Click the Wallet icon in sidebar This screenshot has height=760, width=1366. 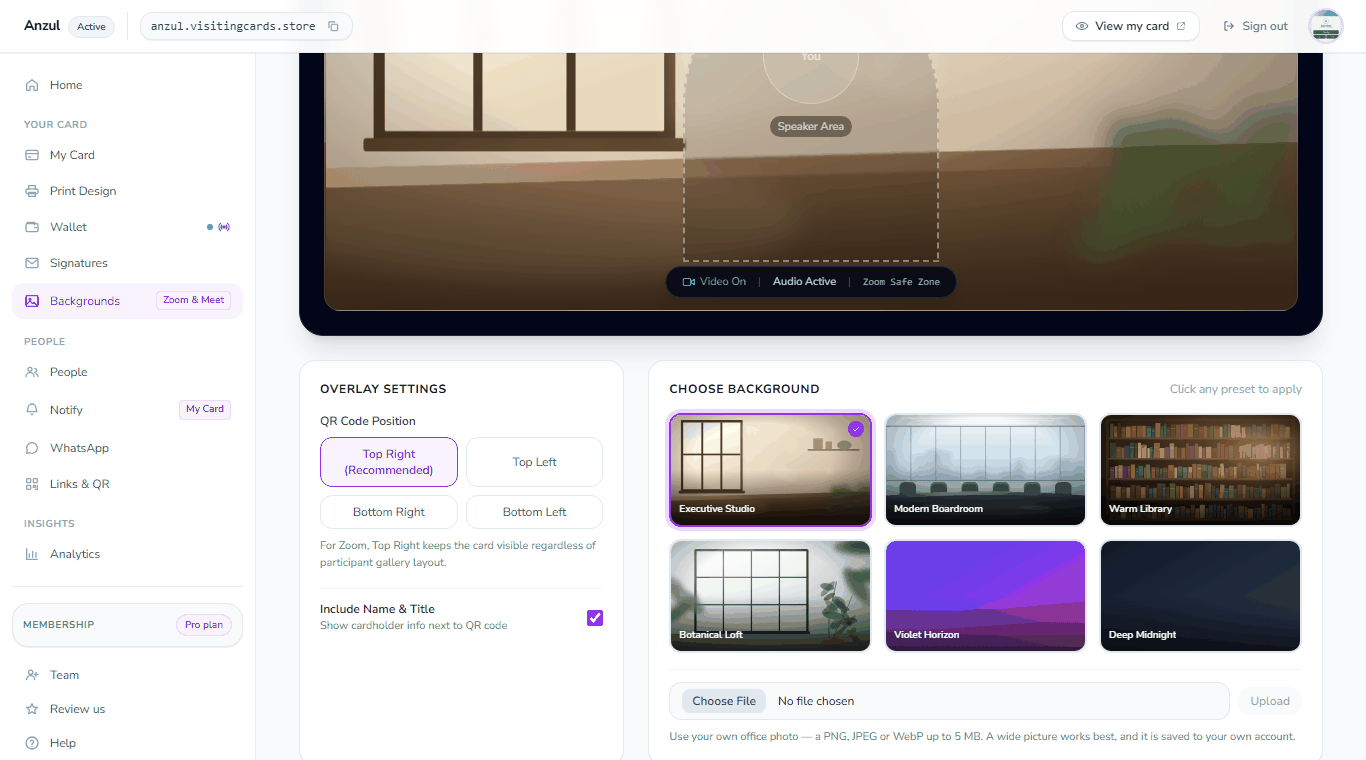(x=32, y=227)
